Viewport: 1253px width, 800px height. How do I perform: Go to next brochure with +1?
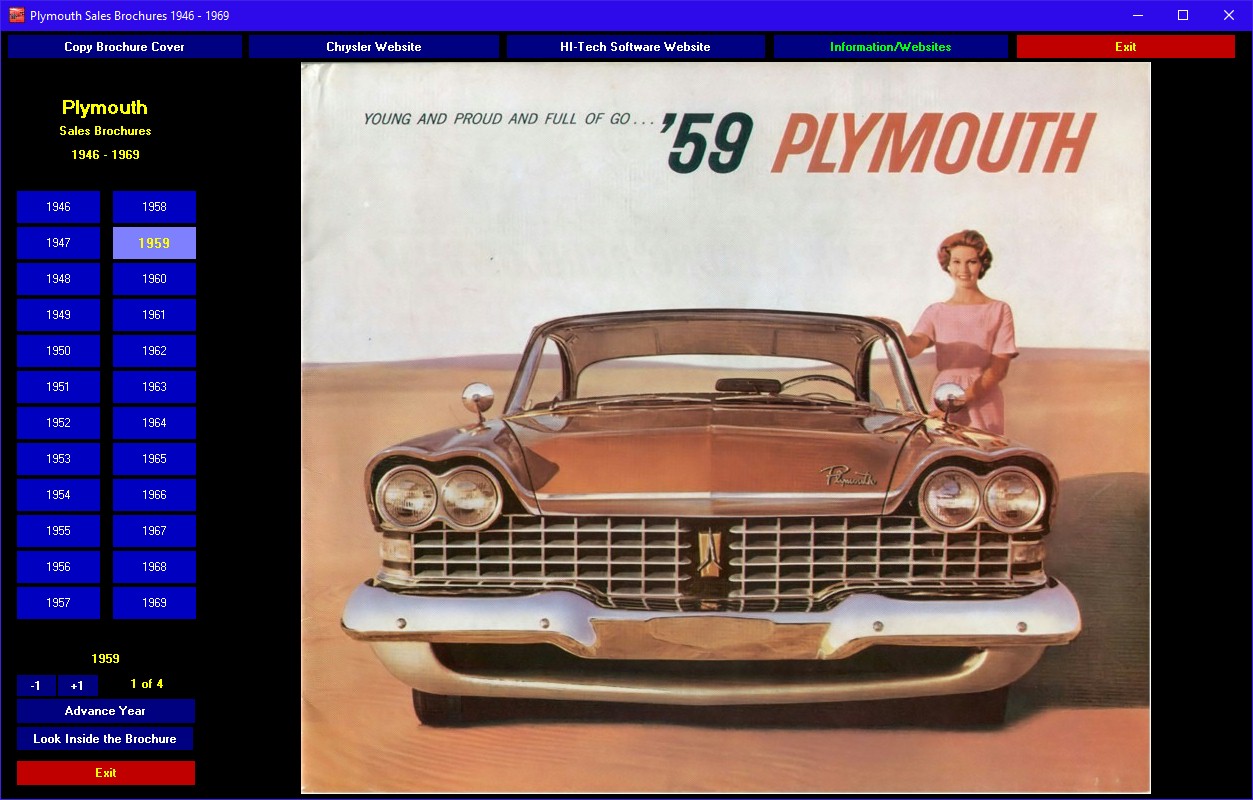tap(77, 685)
